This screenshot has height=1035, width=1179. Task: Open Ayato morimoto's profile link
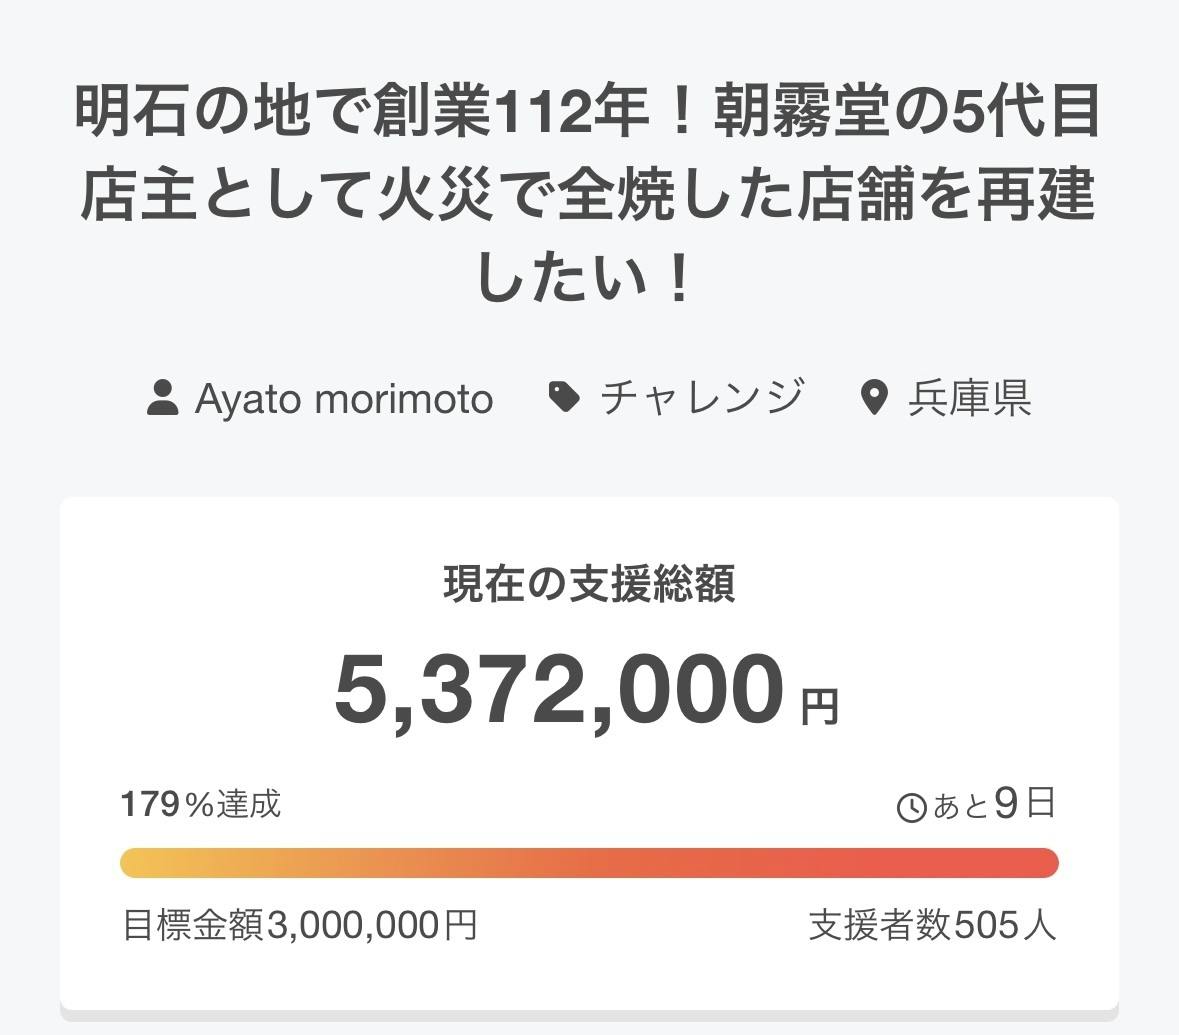343,399
